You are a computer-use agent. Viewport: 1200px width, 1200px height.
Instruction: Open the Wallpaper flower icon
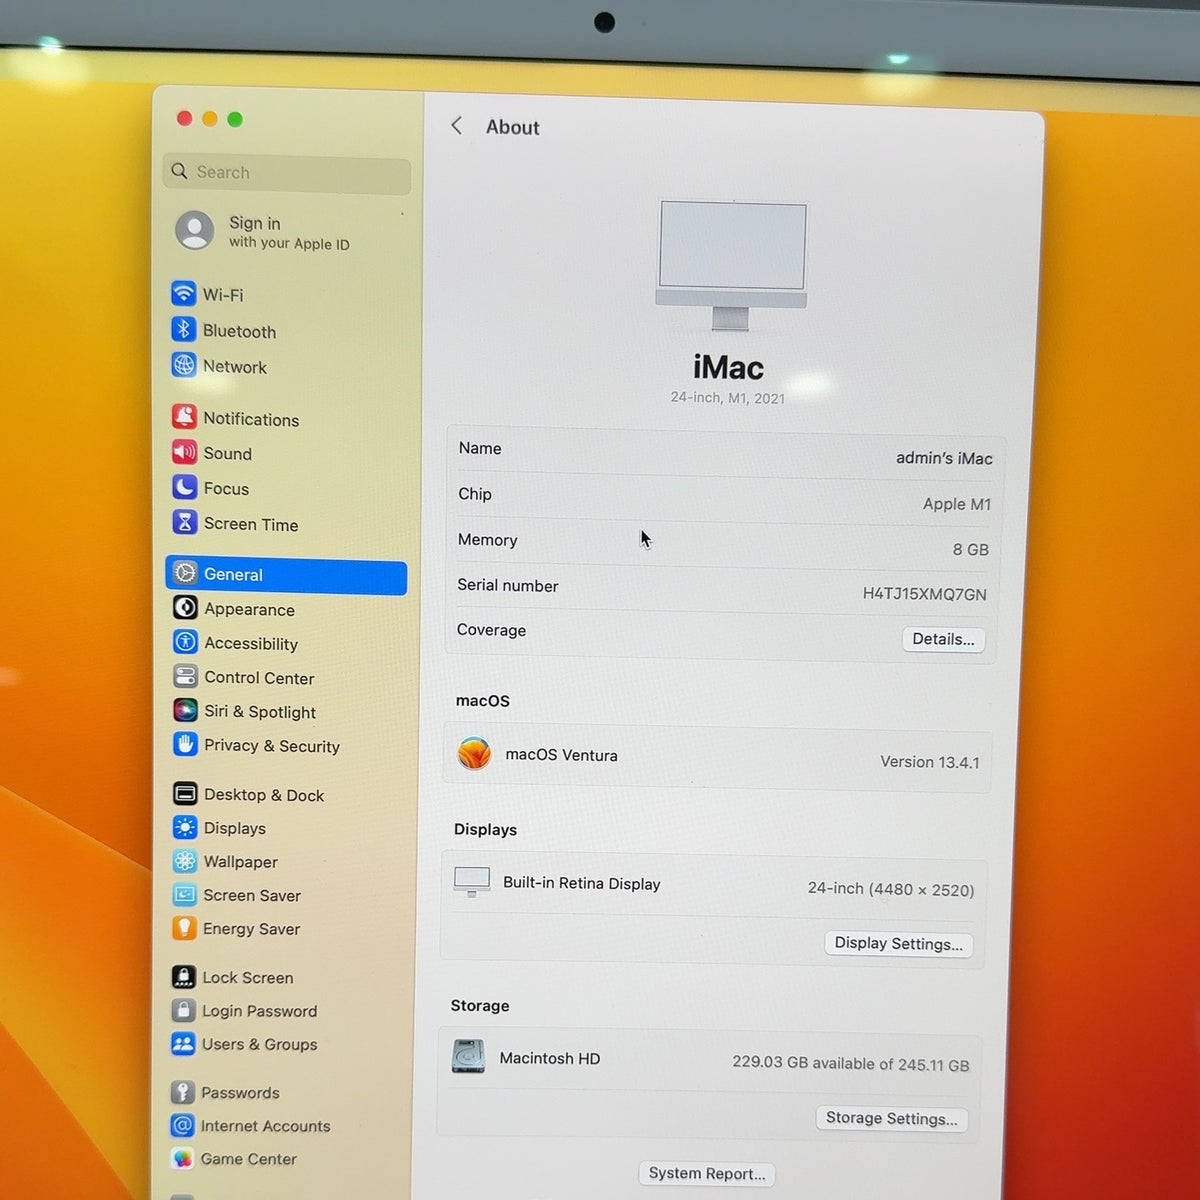[x=184, y=861]
